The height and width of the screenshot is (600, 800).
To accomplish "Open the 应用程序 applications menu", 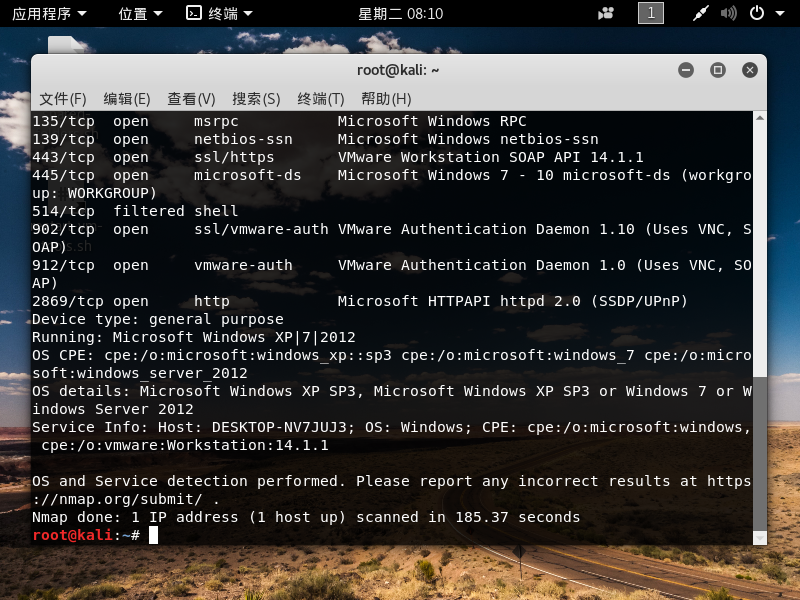I will 49,14.
